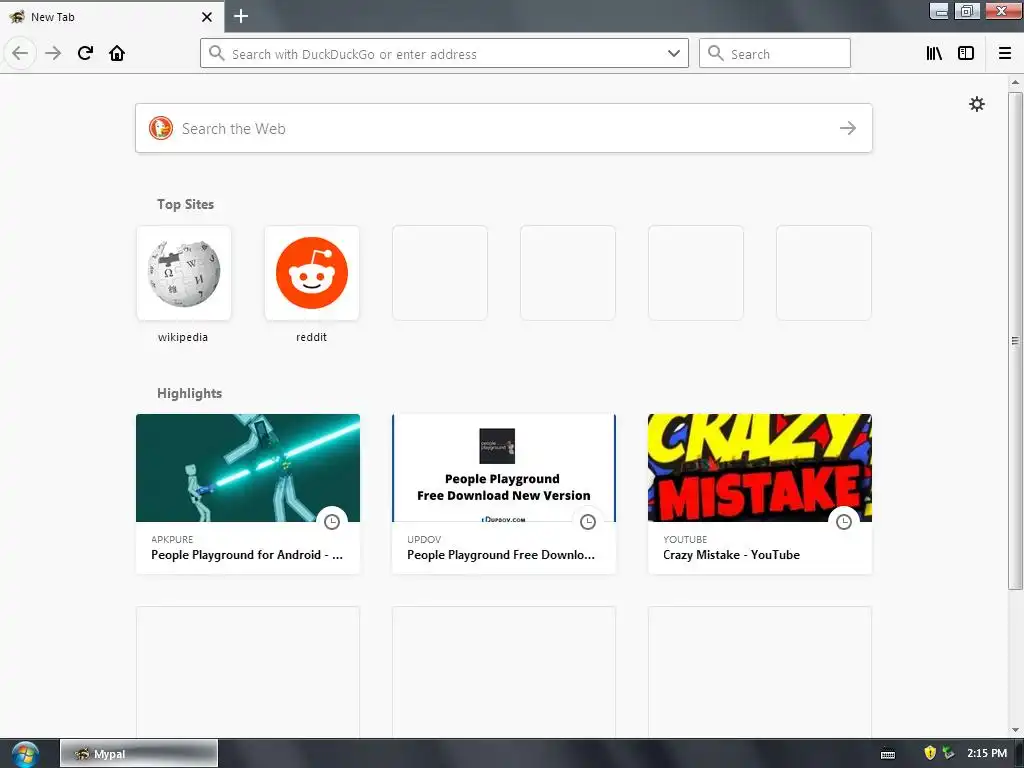This screenshot has height=768, width=1024.
Task: Click the on-screen keyboard tray icon
Action: 888,754
